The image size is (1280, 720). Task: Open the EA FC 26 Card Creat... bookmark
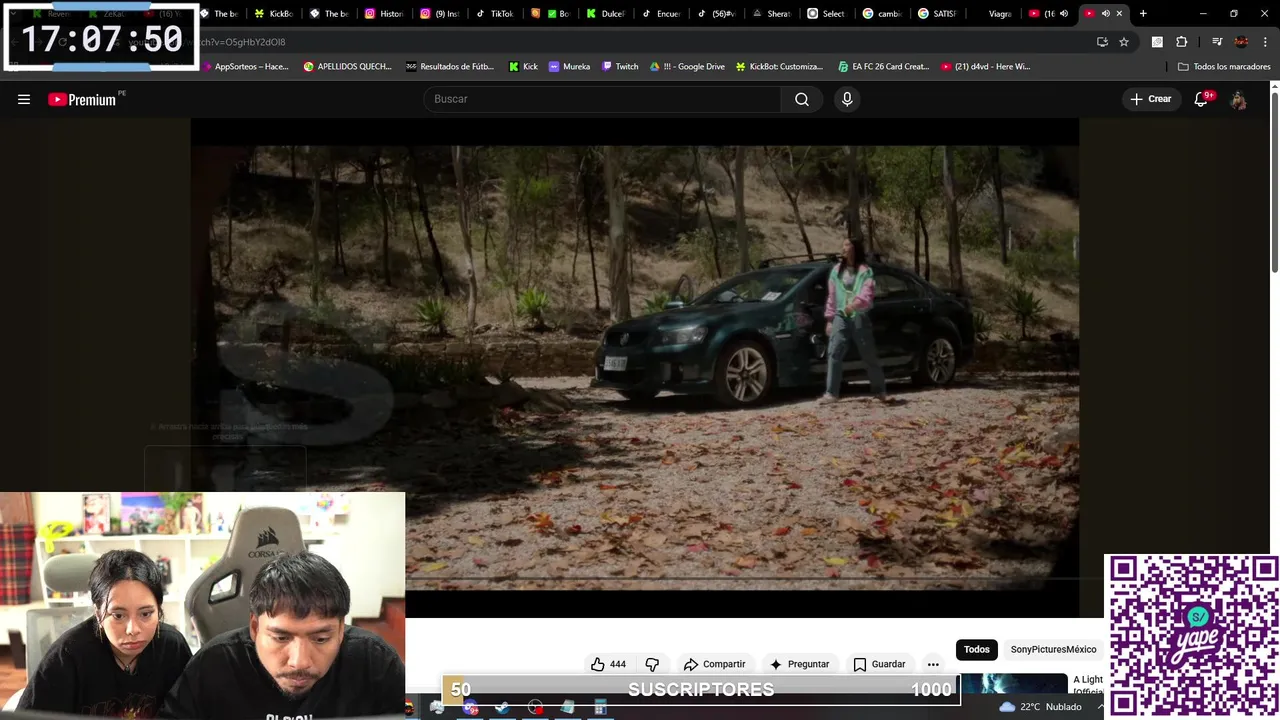click(883, 67)
